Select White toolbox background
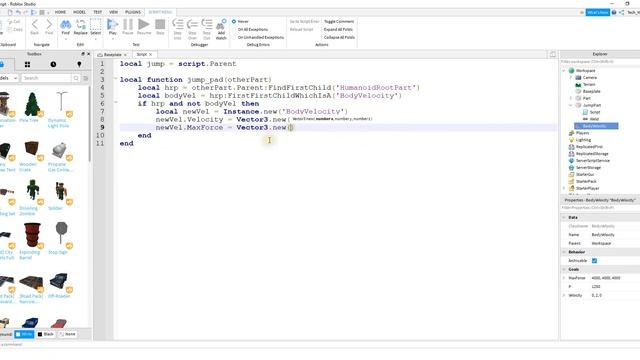The height and width of the screenshot is (360, 640). (x=24, y=334)
